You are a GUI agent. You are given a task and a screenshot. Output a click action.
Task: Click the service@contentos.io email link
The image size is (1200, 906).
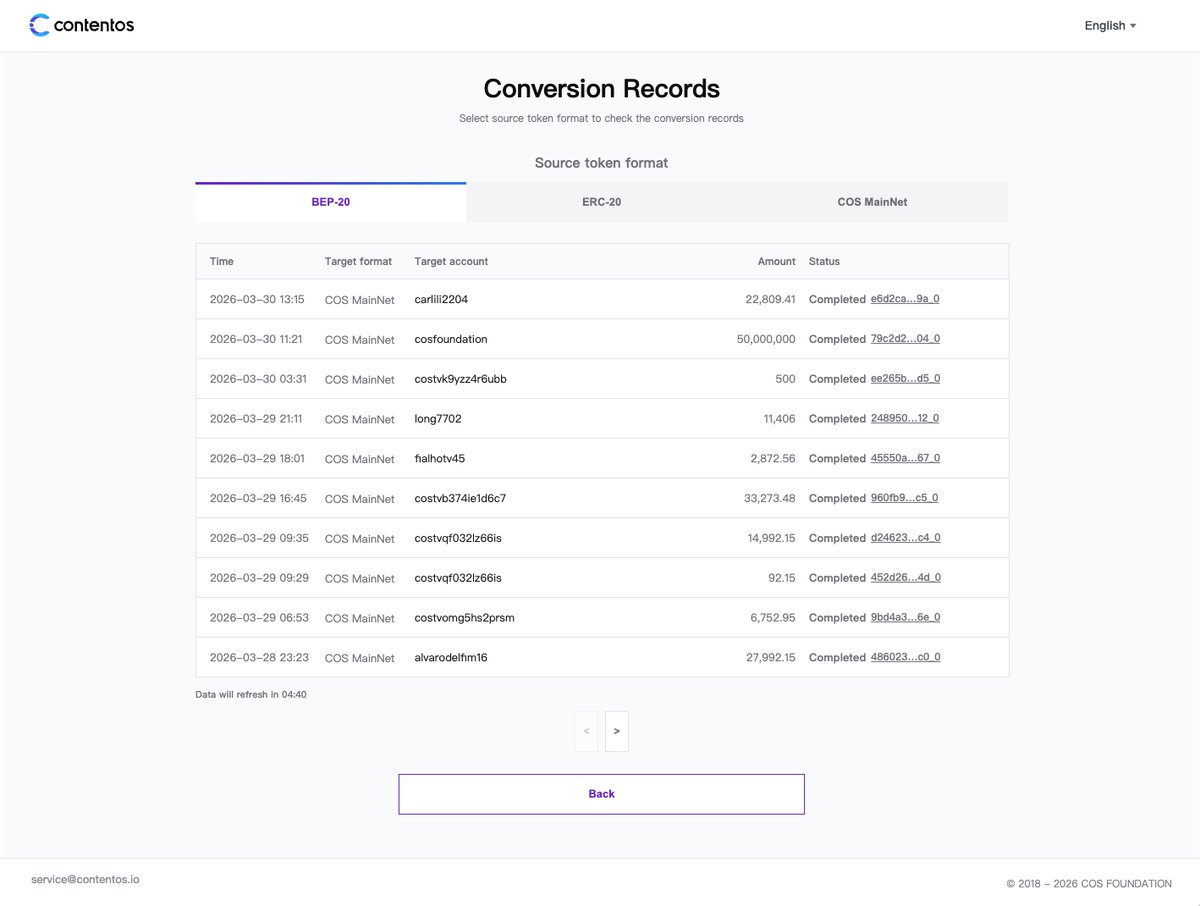click(x=85, y=879)
